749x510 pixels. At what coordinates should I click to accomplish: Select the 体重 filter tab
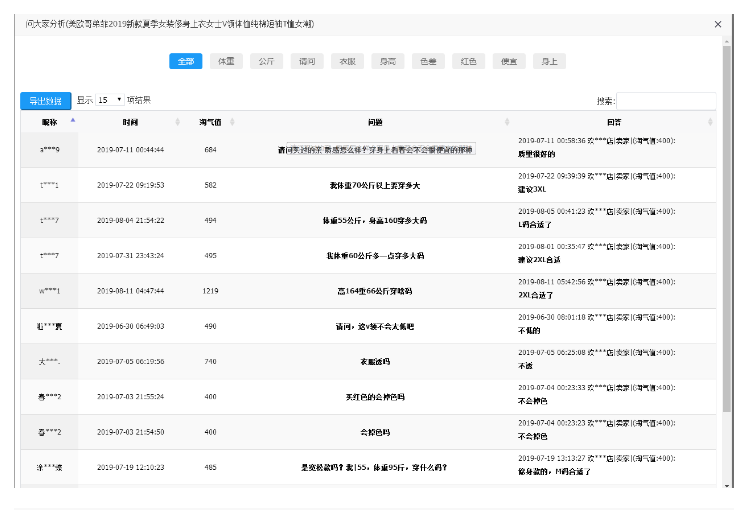[x=226, y=61]
